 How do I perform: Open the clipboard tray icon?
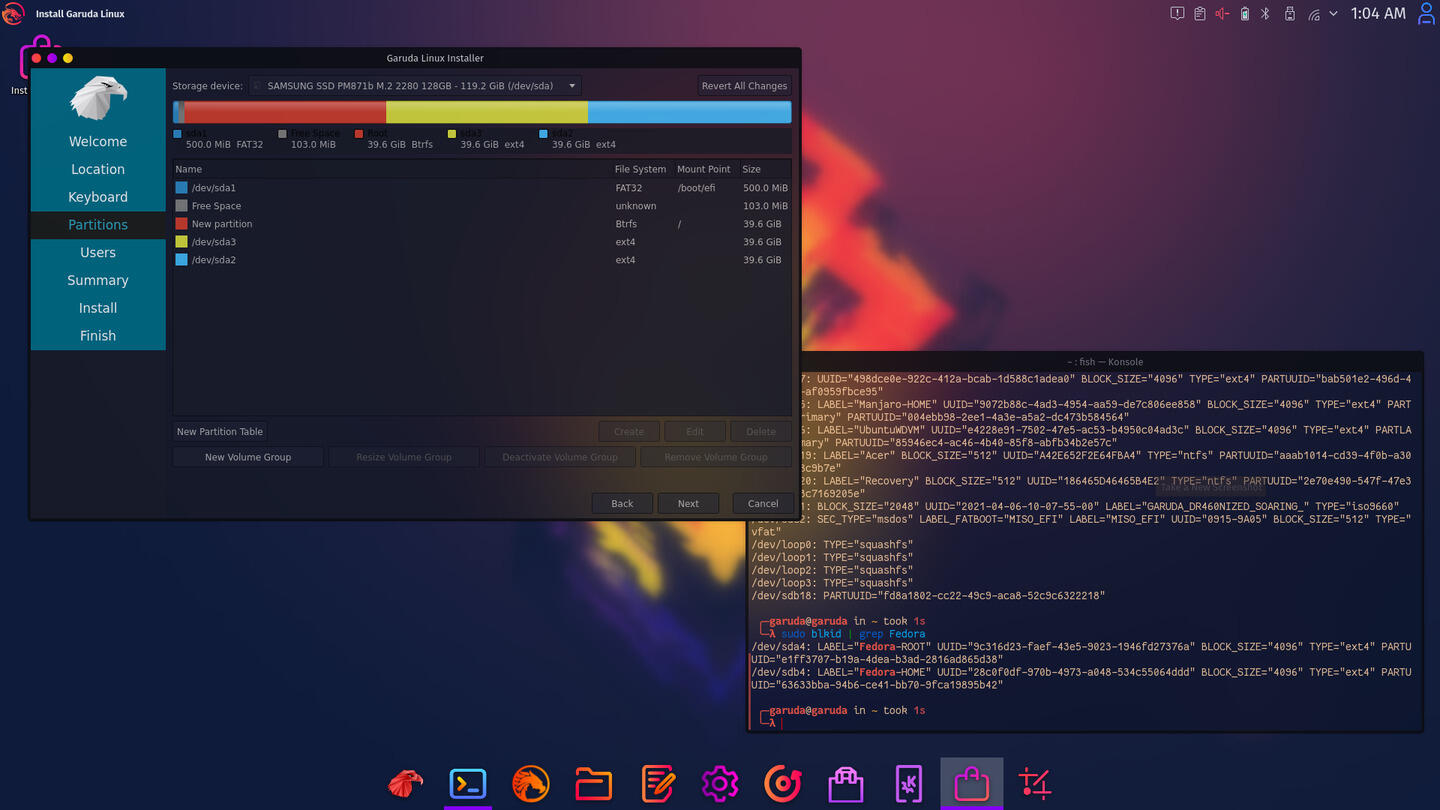pos(1200,14)
